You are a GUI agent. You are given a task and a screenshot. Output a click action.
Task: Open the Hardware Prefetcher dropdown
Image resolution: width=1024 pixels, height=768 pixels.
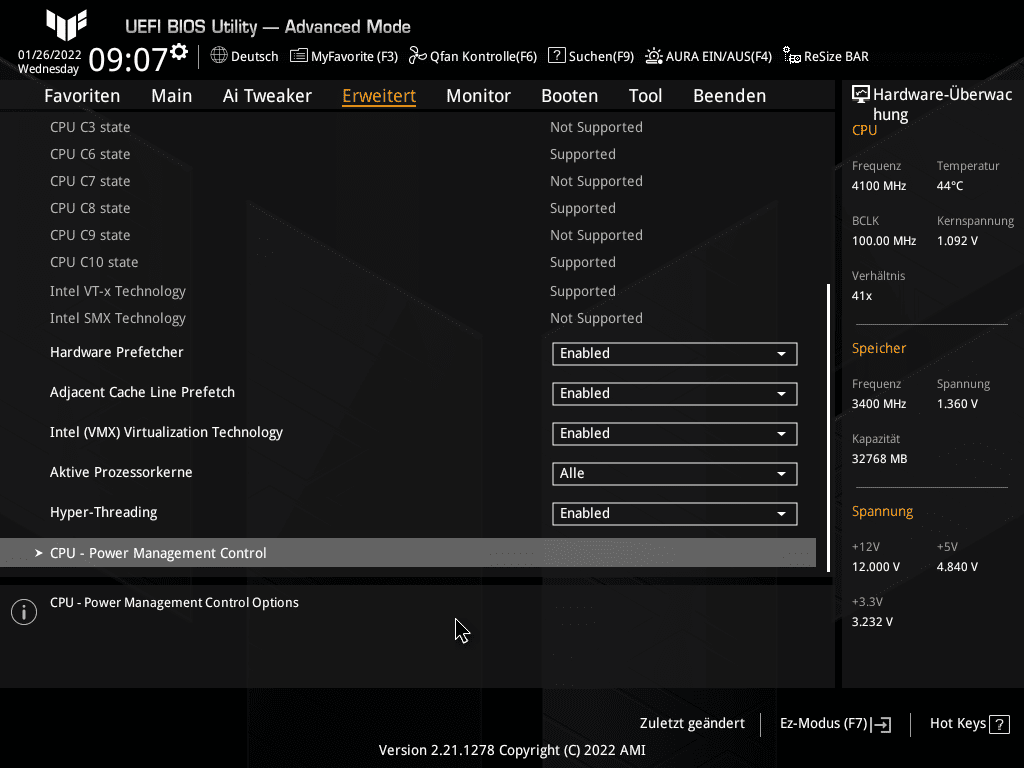tap(675, 353)
